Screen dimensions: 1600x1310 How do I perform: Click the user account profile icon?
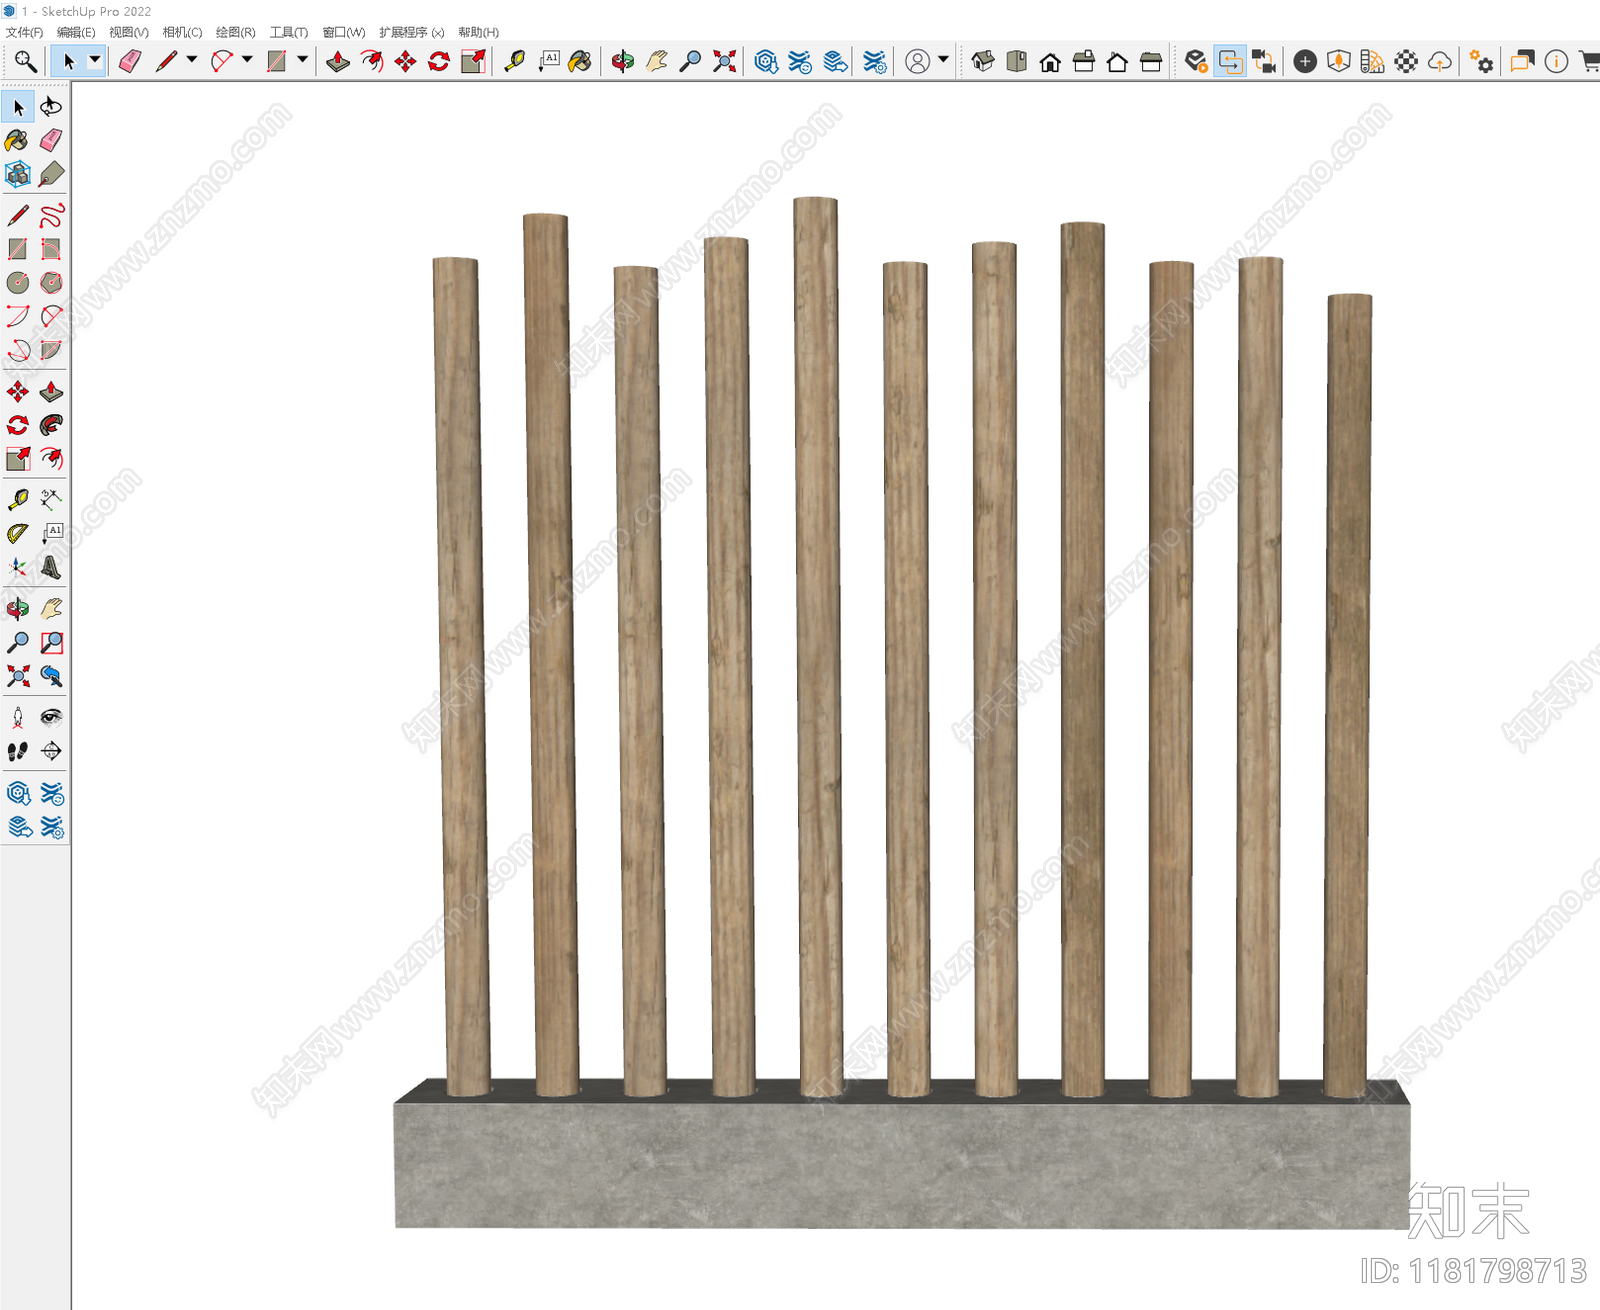pyautogui.click(x=917, y=62)
